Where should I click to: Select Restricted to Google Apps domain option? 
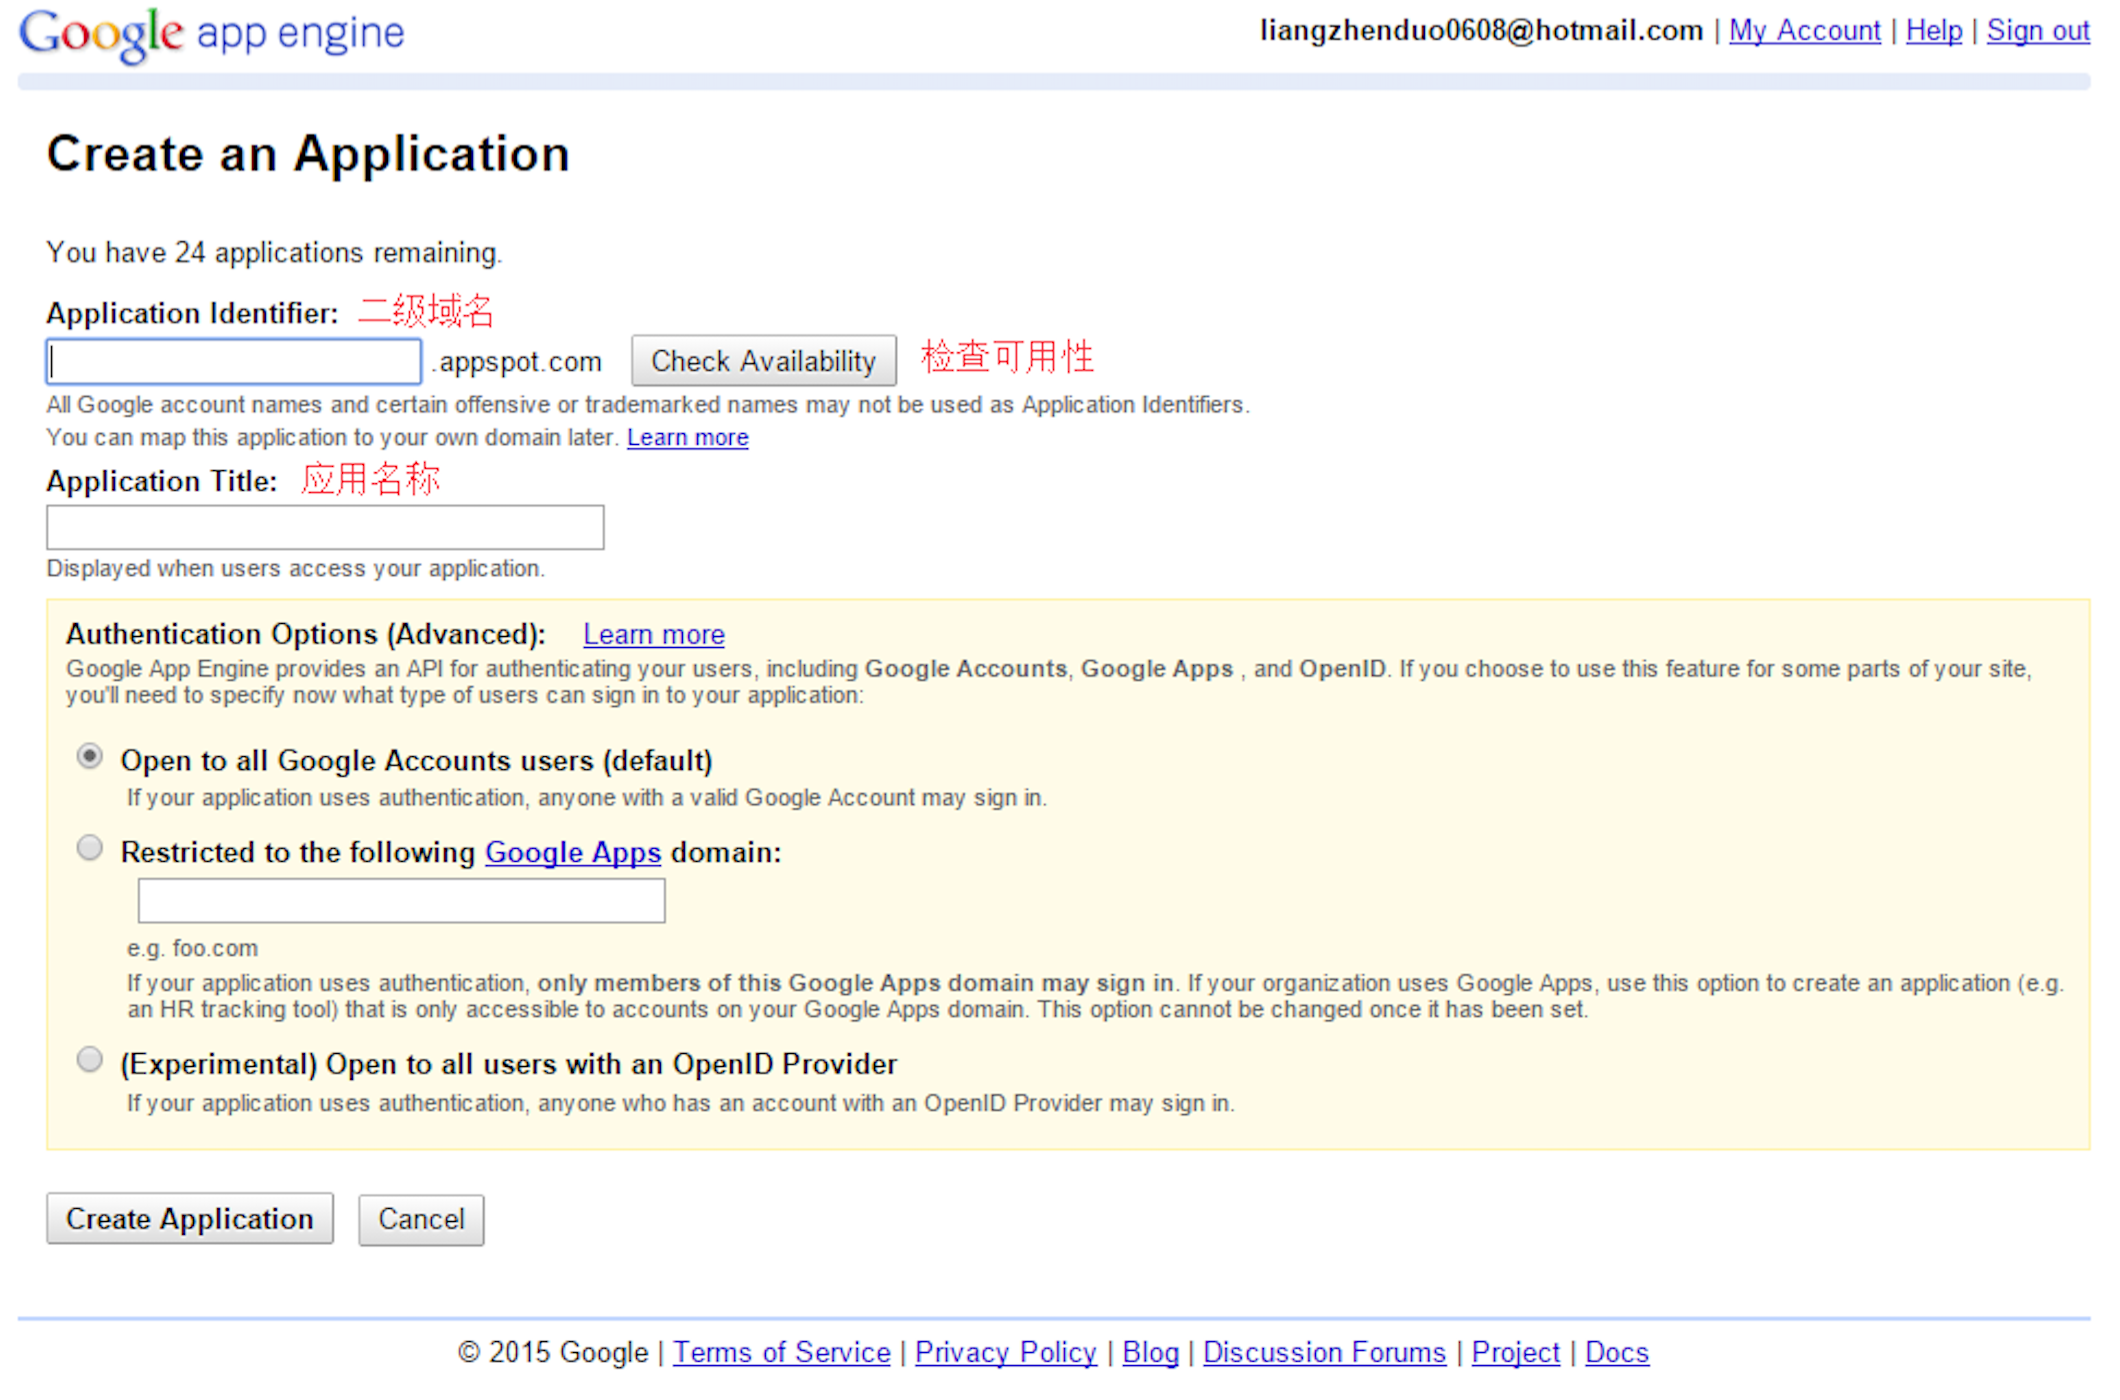point(90,848)
